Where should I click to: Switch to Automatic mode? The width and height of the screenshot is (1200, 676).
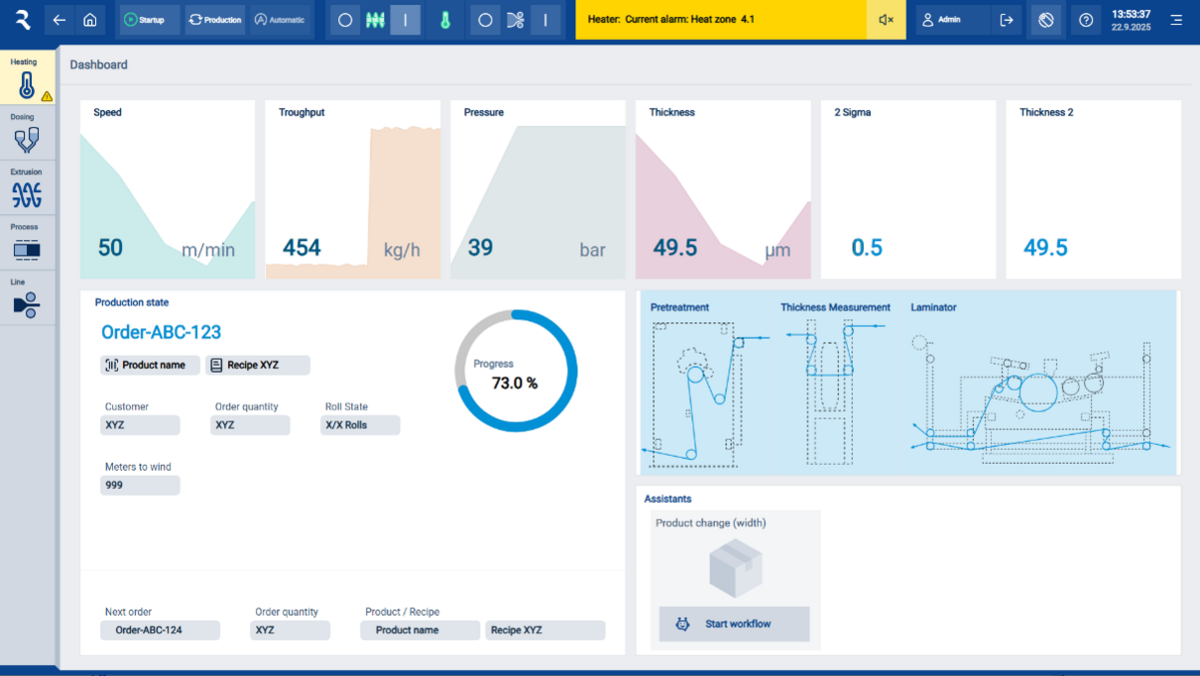pos(279,19)
